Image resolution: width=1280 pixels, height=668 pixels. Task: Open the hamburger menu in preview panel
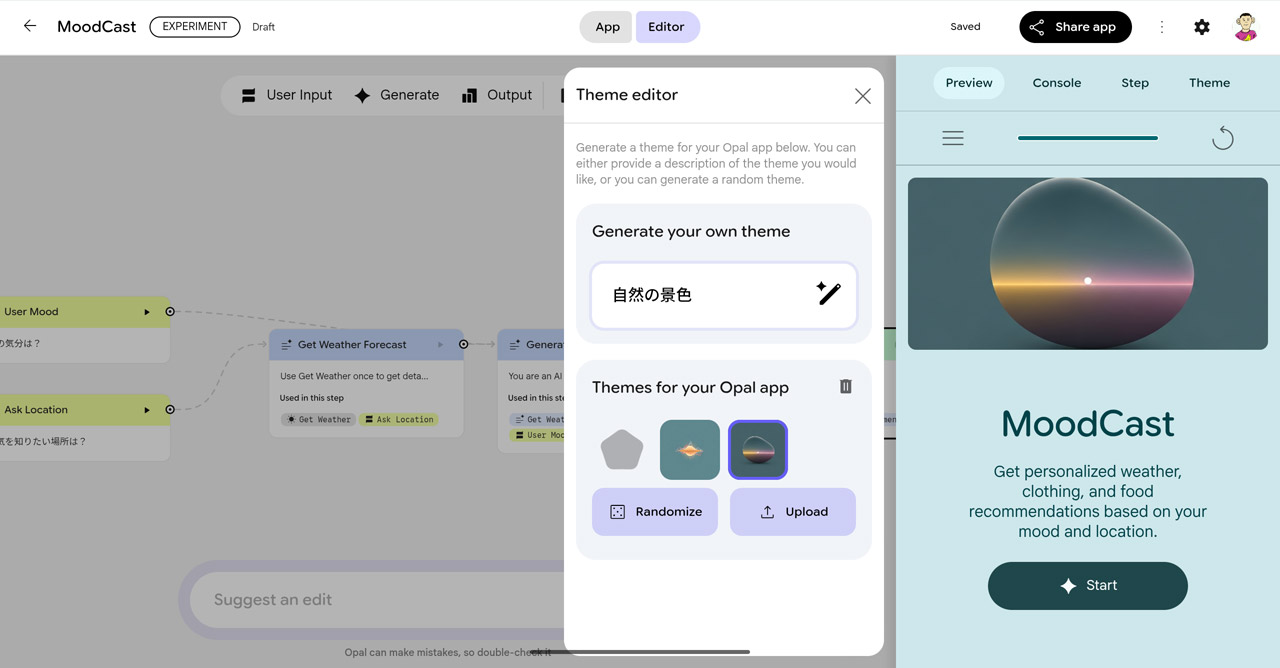point(952,138)
